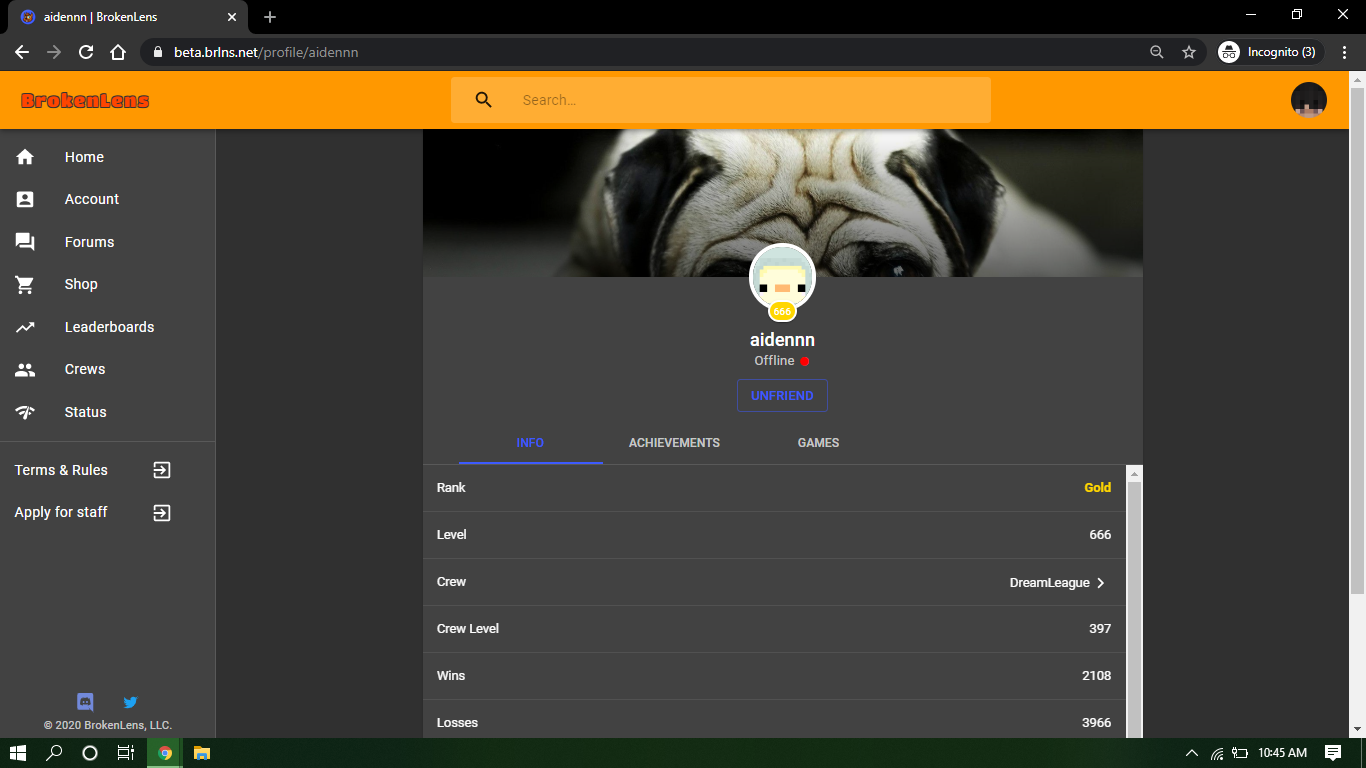Image resolution: width=1366 pixels, height=768 pixels.
Task: Open the Status wifi icon
Action: [25, 412]
